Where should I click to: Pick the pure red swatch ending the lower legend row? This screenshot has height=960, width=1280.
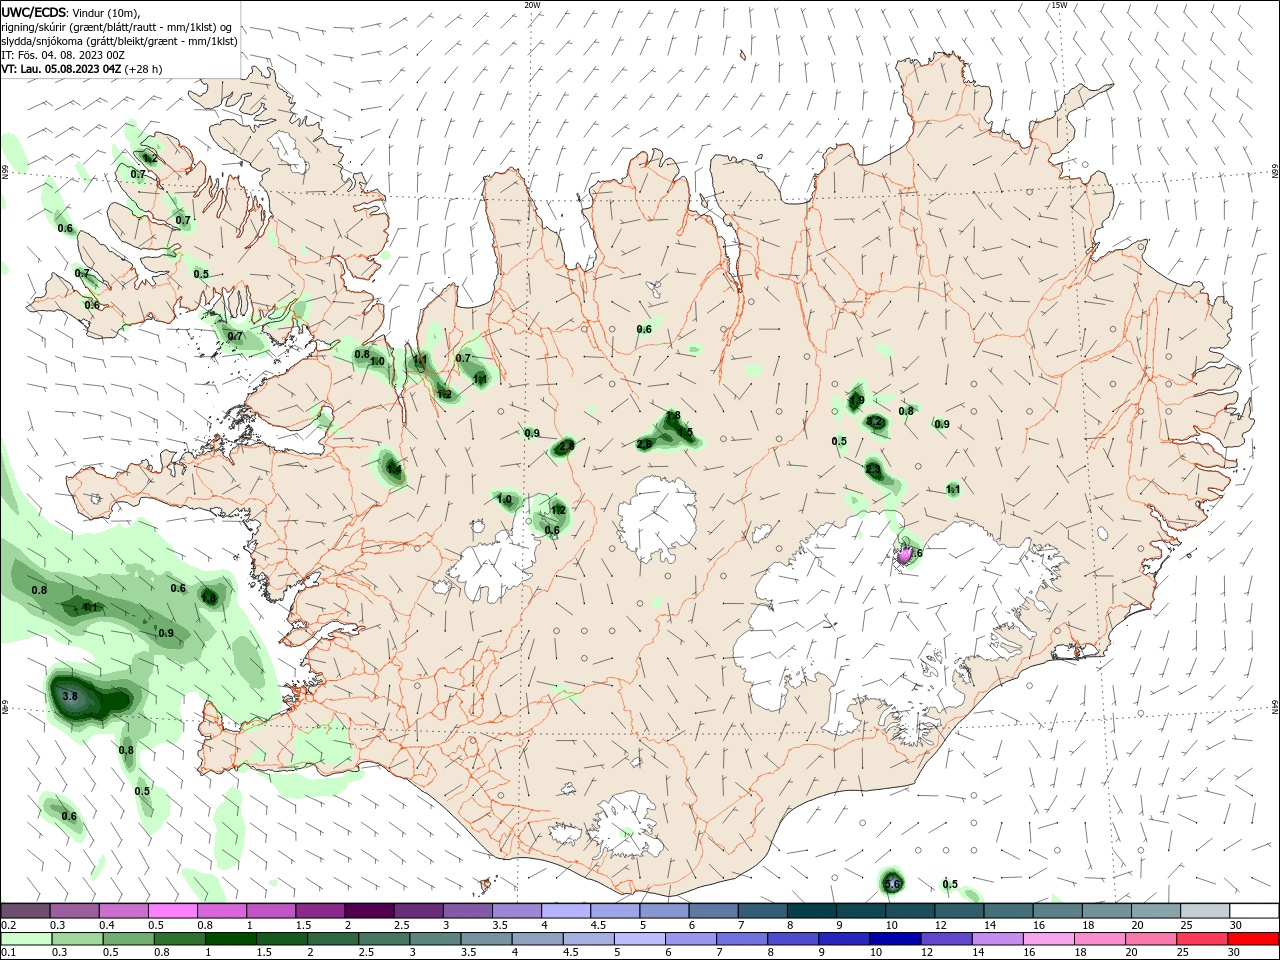coord(1254,939)
